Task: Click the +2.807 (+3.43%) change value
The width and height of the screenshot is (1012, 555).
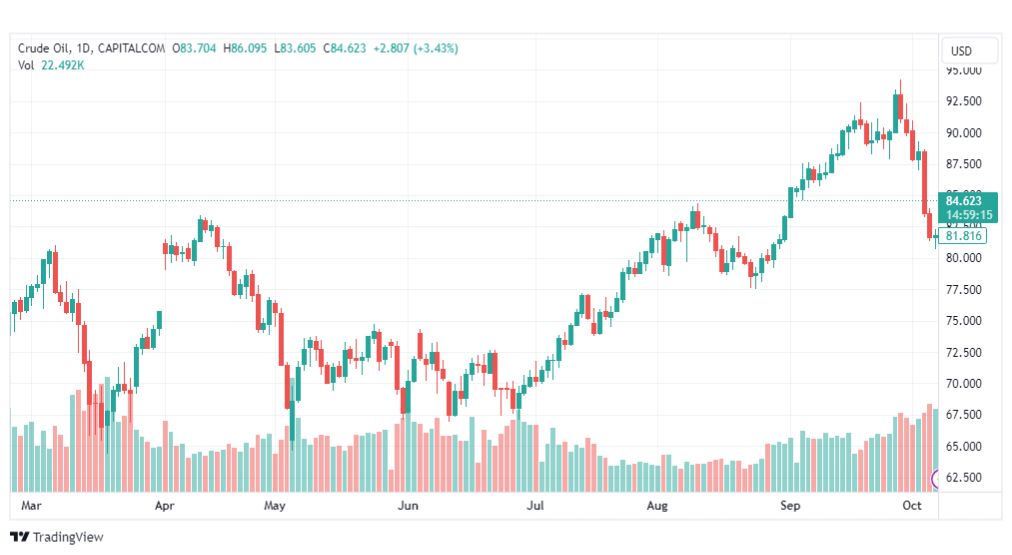Action: pyautogui.click(x=416, y=48)
